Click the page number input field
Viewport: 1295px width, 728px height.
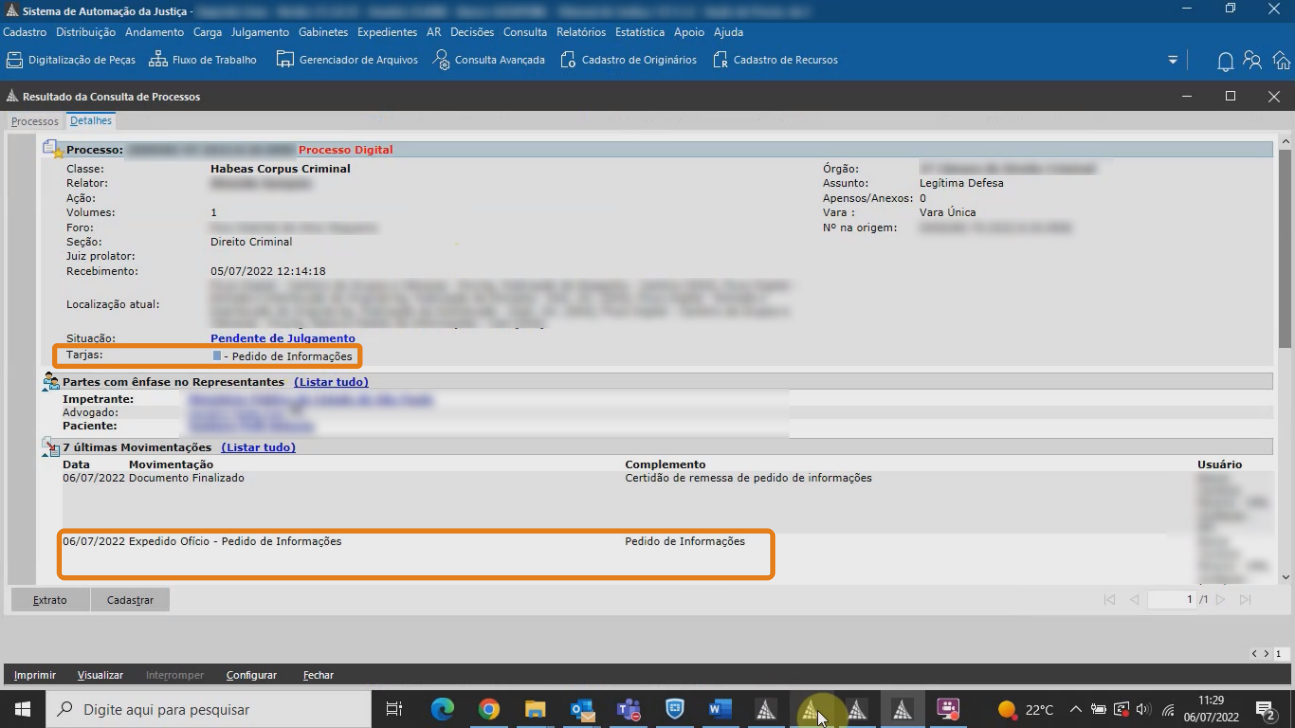point(1171,600)
